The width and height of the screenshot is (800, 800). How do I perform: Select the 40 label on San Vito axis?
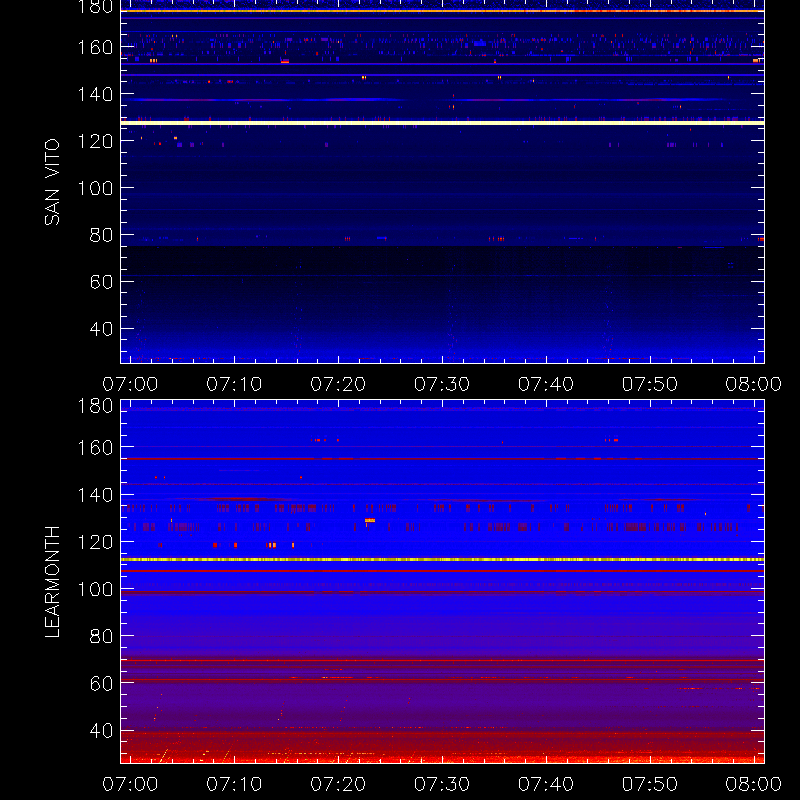[101, 329]
